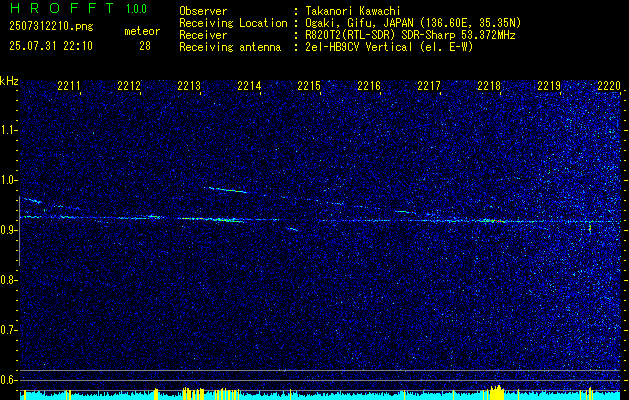The width and height of the screenshot is (629, 400).
Task: Click time marker 2216
Action: coord(369,86)
